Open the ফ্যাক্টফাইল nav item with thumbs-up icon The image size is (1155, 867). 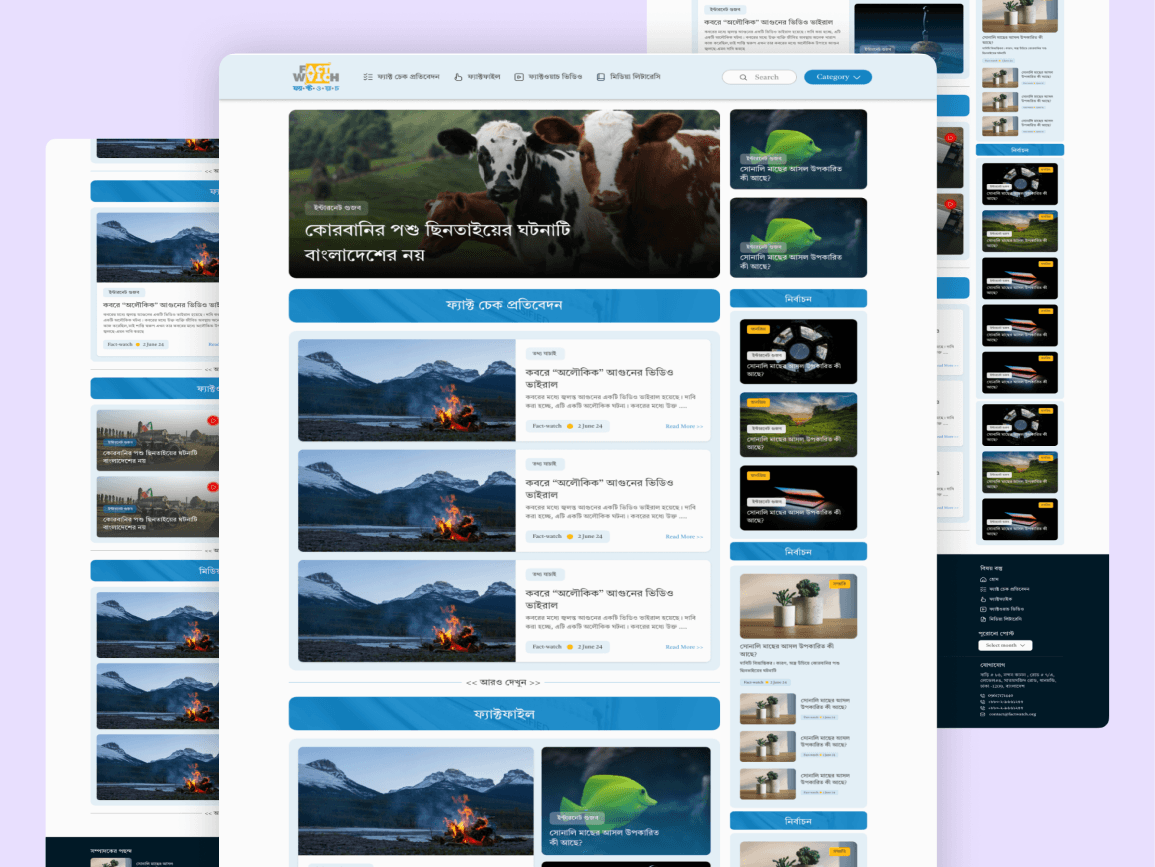tap(477, 77)
